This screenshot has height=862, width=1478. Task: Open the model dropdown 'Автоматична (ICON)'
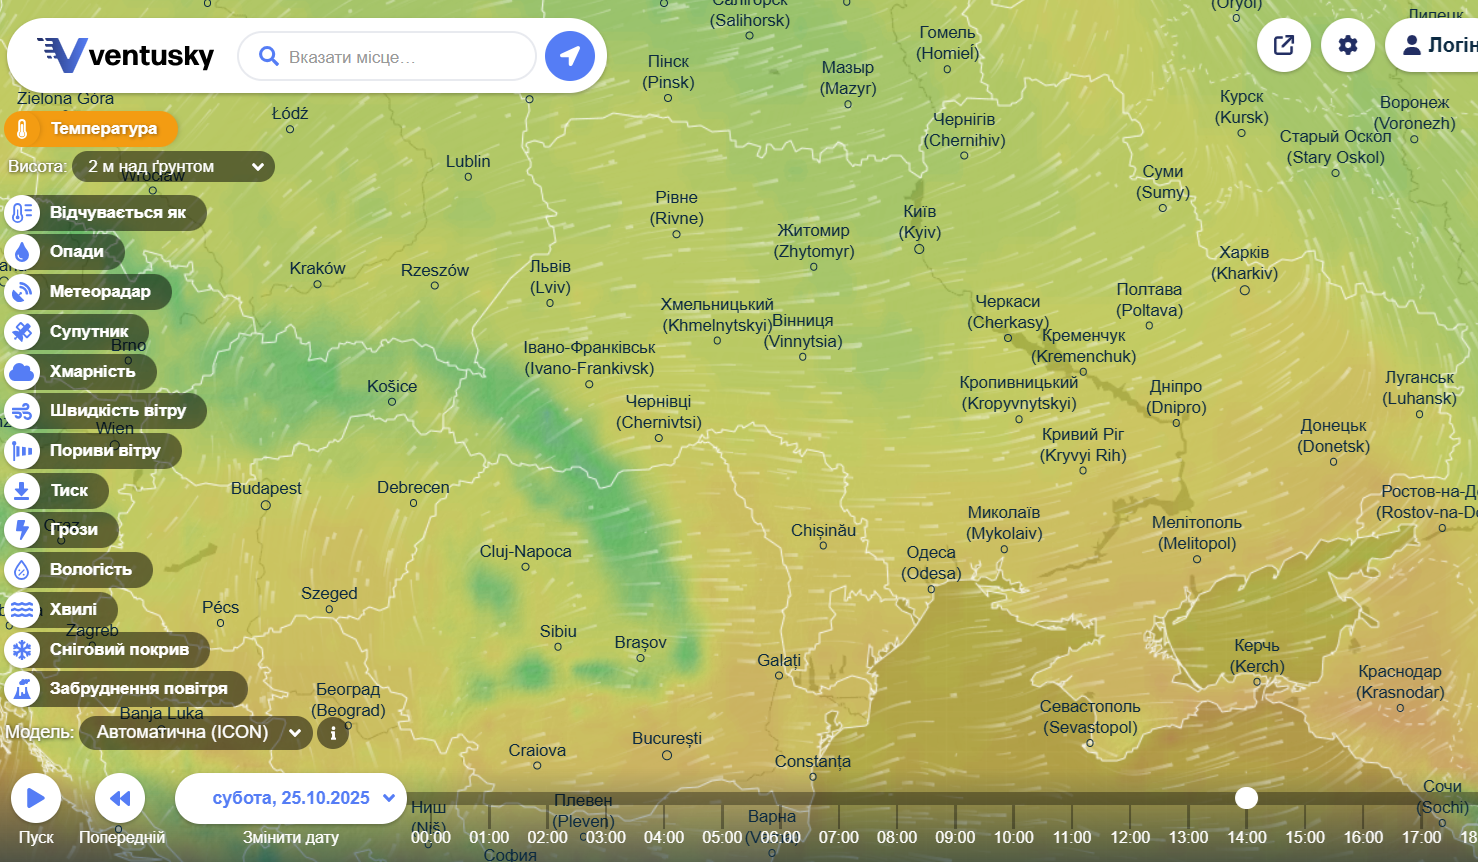pyautogui.click(x=196, y=733)
